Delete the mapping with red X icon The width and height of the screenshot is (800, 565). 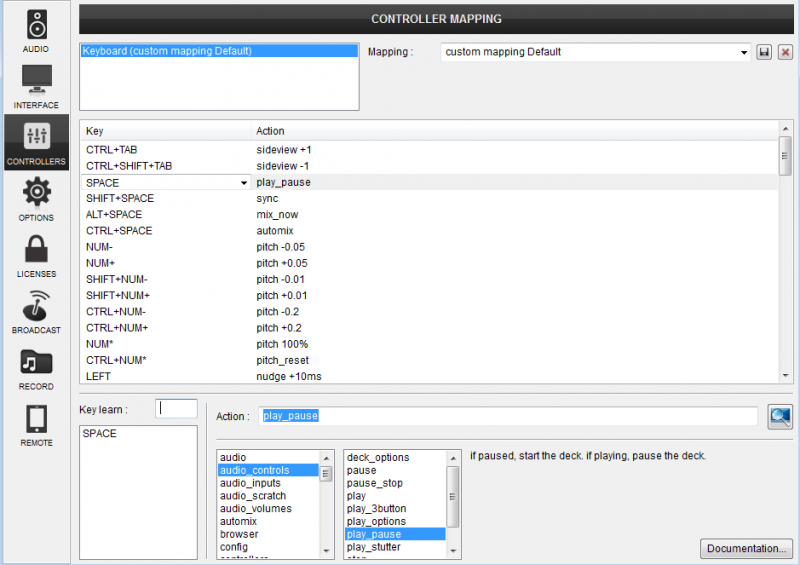click(785, 52)
